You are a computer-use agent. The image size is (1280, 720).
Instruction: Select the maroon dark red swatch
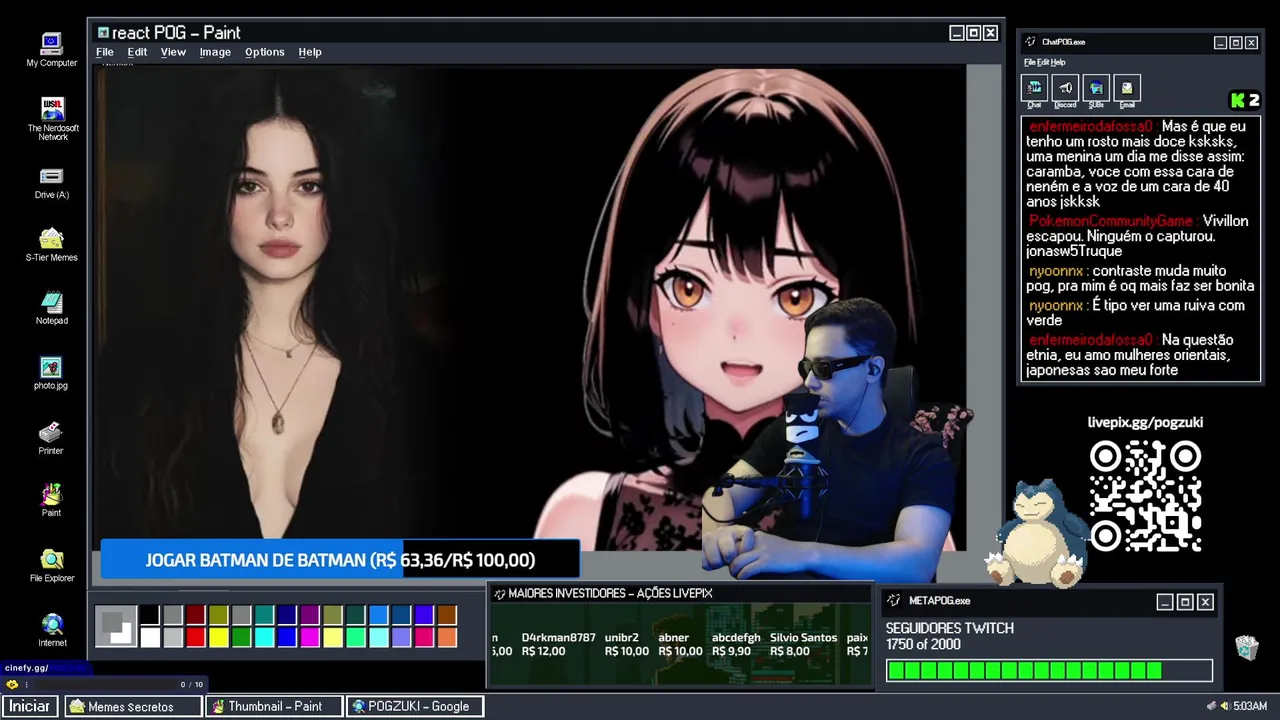click(x=195, y=616)
